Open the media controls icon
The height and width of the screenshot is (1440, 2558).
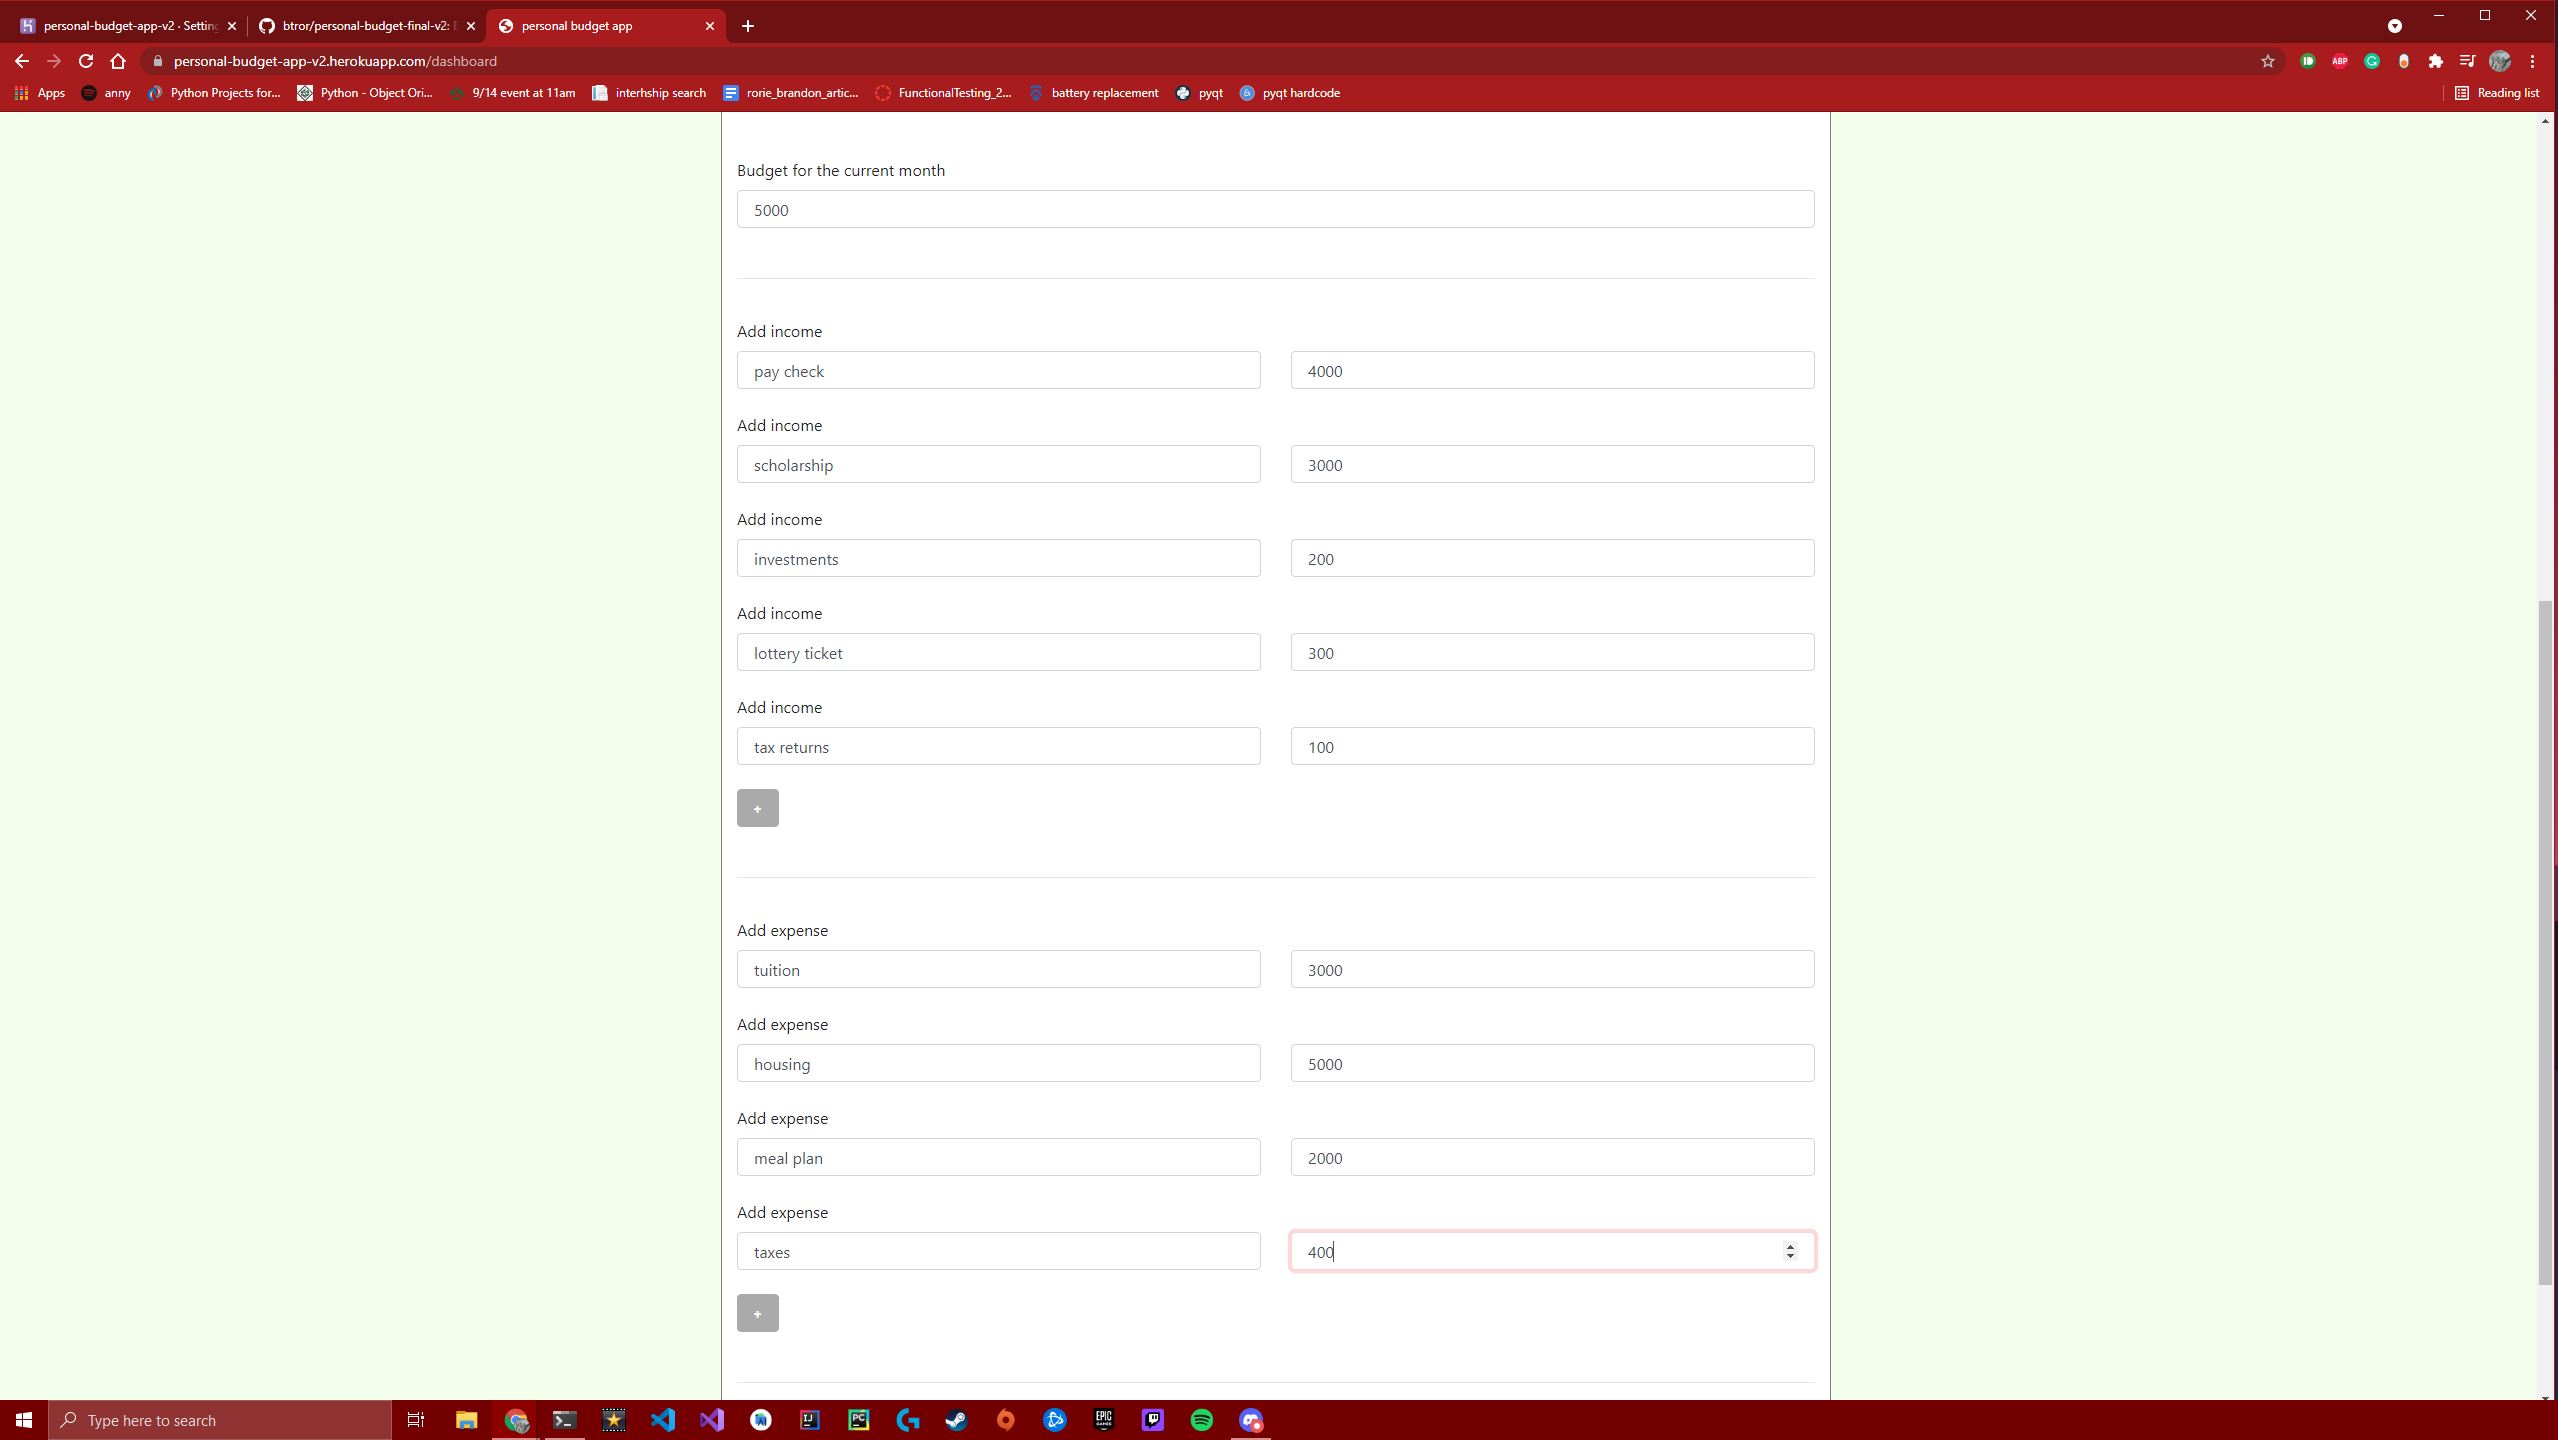point(2467,61)
